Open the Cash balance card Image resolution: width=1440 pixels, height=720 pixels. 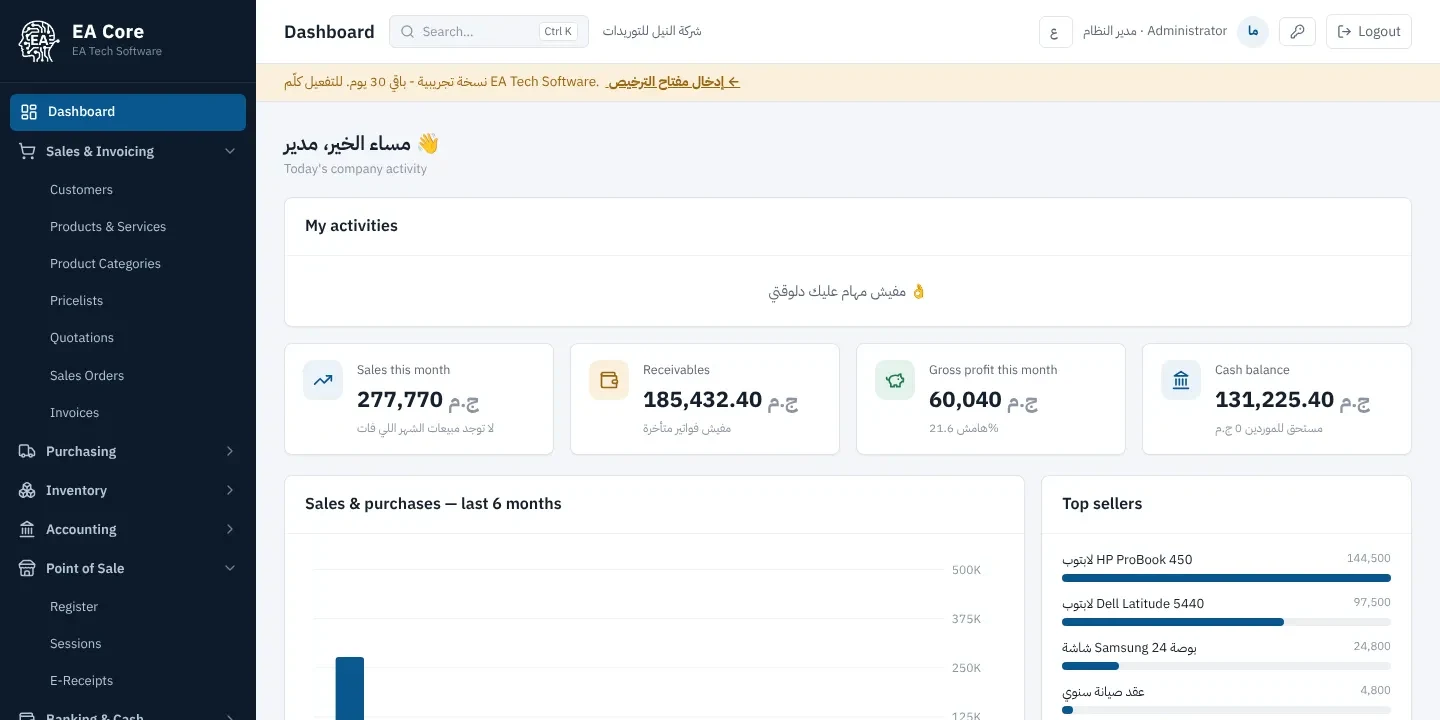[1277, 399]
